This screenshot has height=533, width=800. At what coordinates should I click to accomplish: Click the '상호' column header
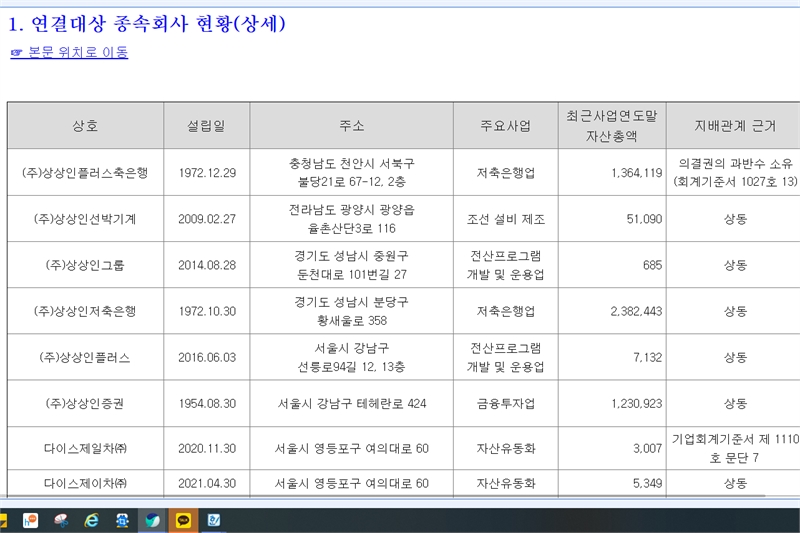point(86,126)
